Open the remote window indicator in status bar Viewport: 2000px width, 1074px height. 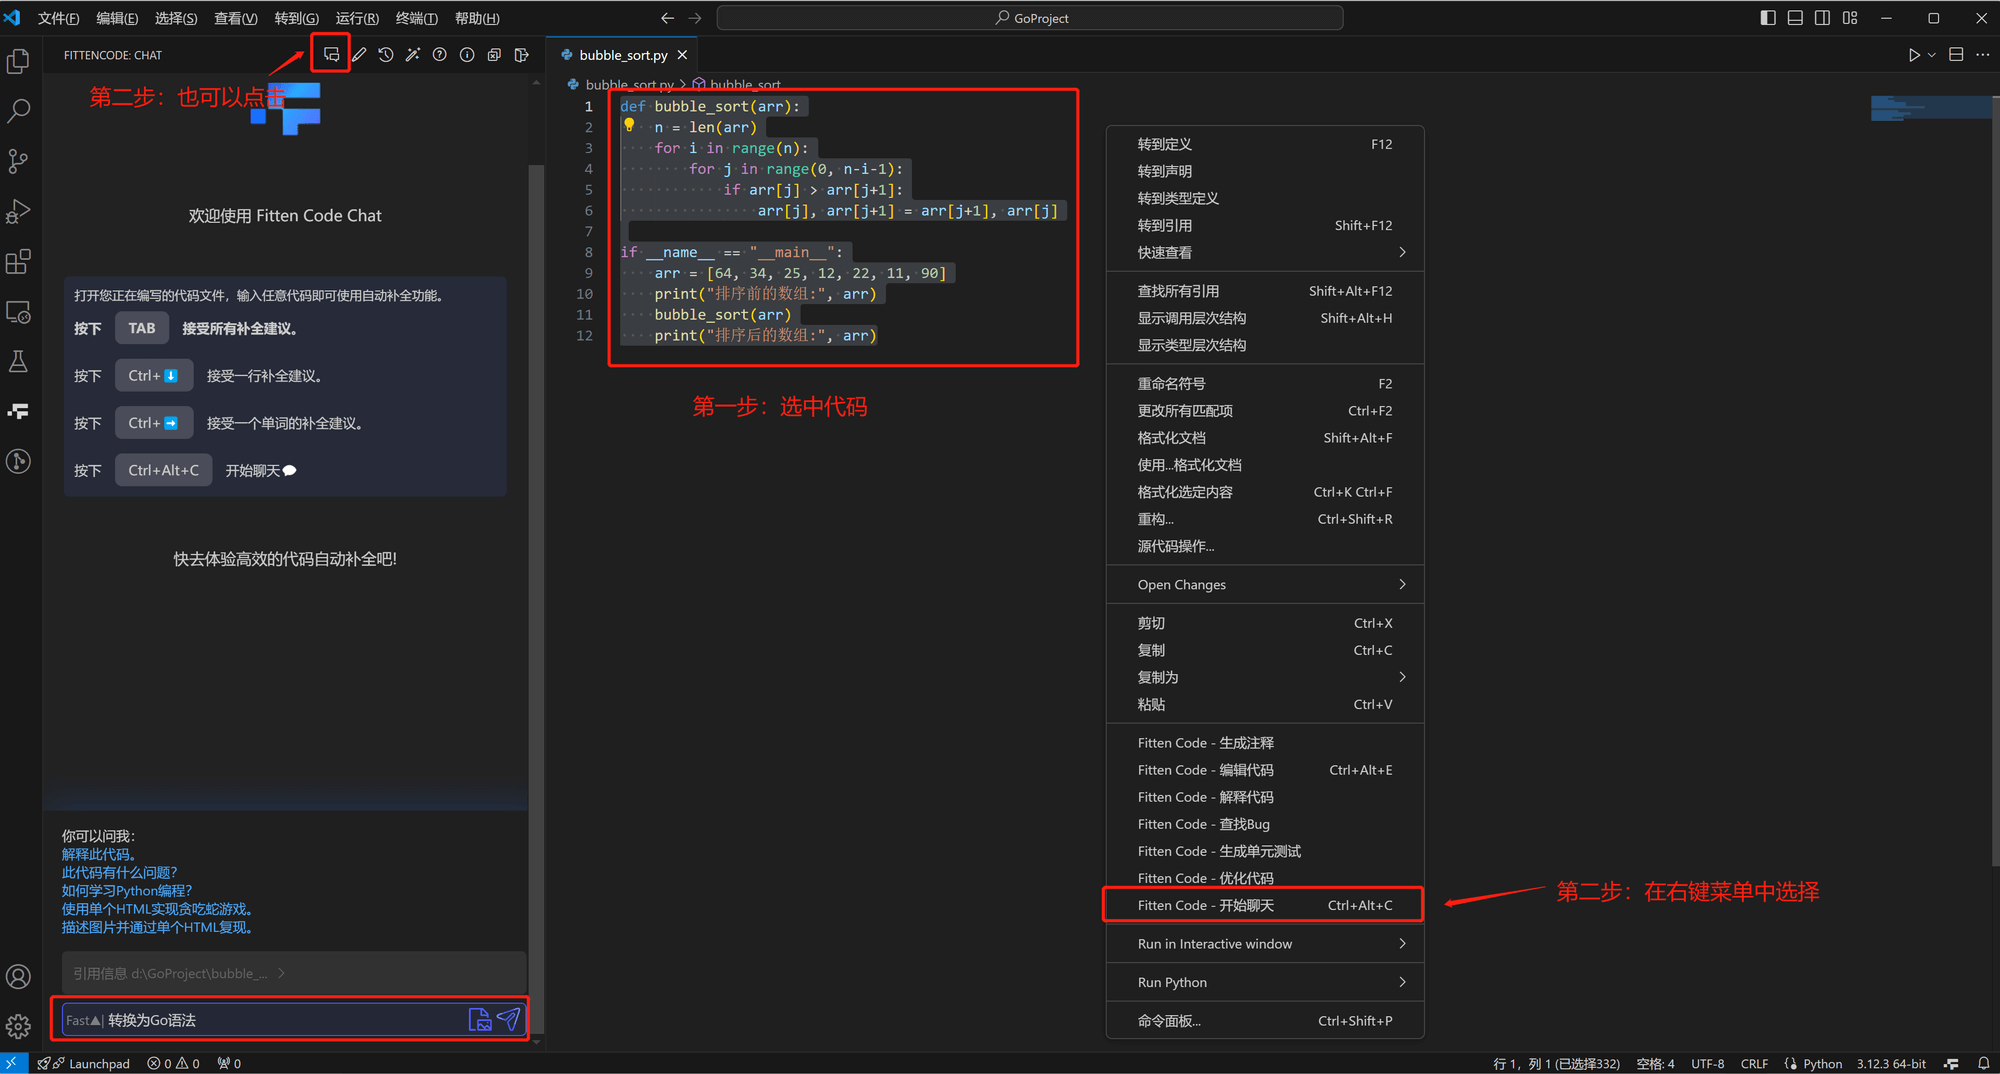11,1063
